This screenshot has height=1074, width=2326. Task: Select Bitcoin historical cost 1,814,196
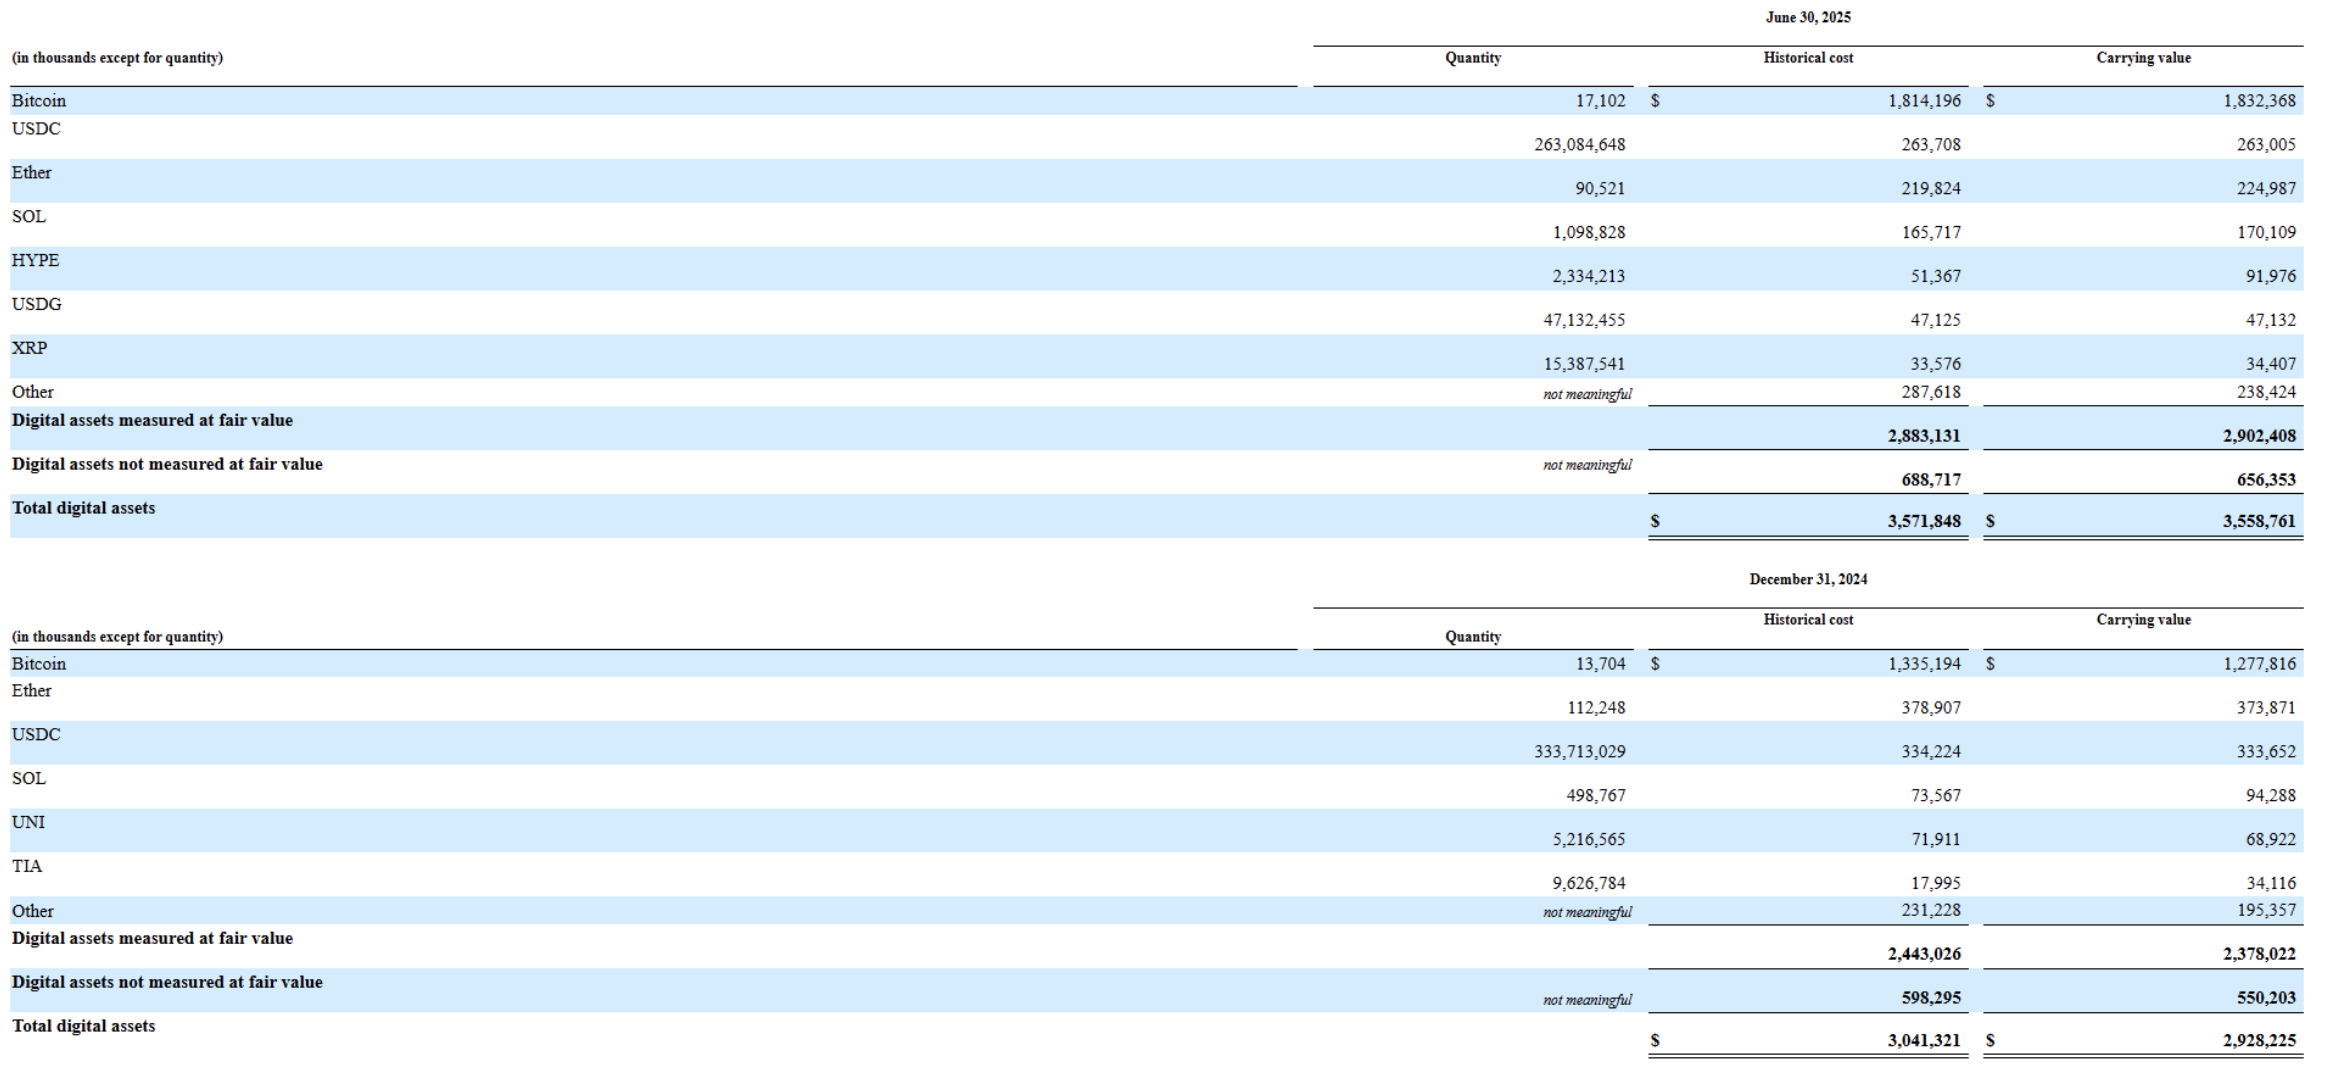coord(1924,101)
